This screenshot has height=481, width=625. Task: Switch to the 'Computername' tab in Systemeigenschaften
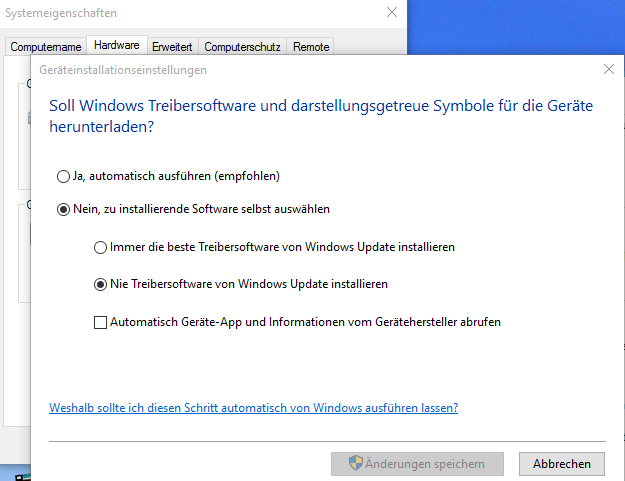(46, 47)
